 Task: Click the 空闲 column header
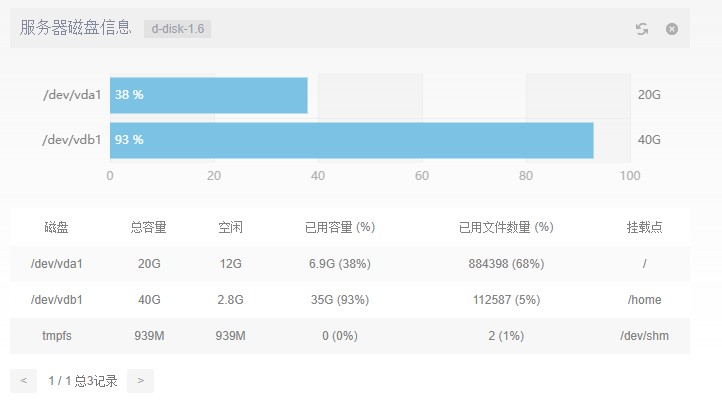pyautogui.click(x=231, y=228)
